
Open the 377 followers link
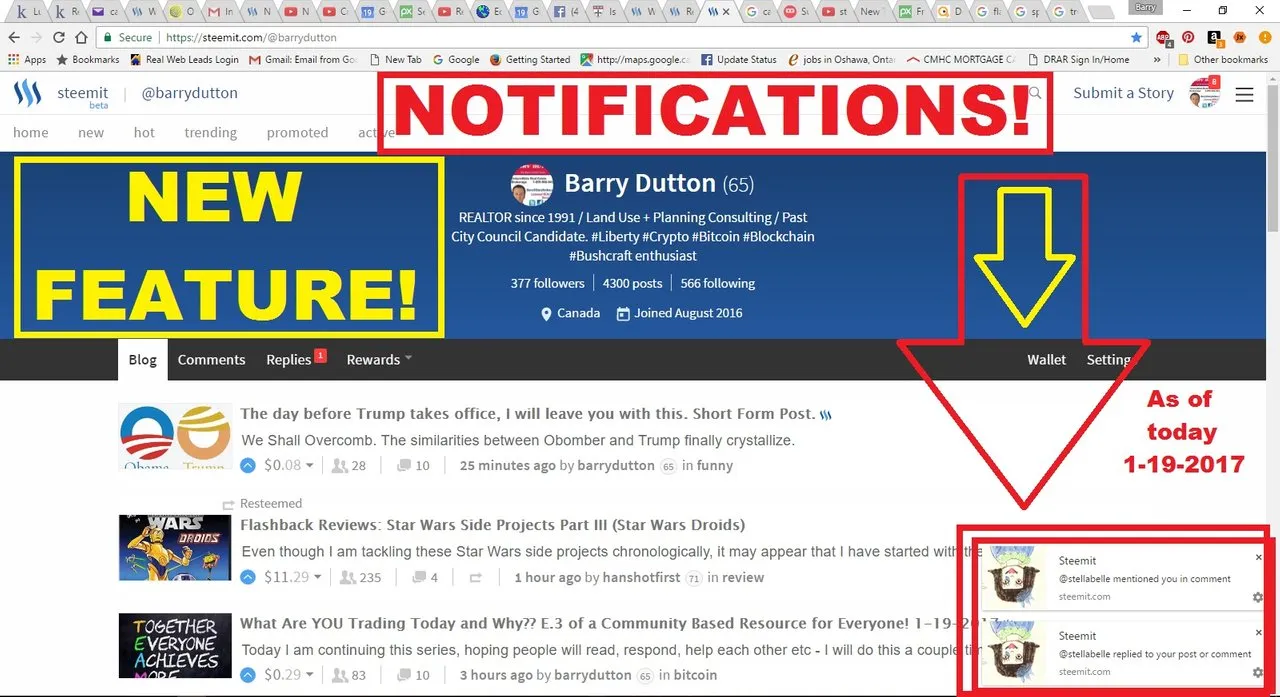click(x=548, y=283)
